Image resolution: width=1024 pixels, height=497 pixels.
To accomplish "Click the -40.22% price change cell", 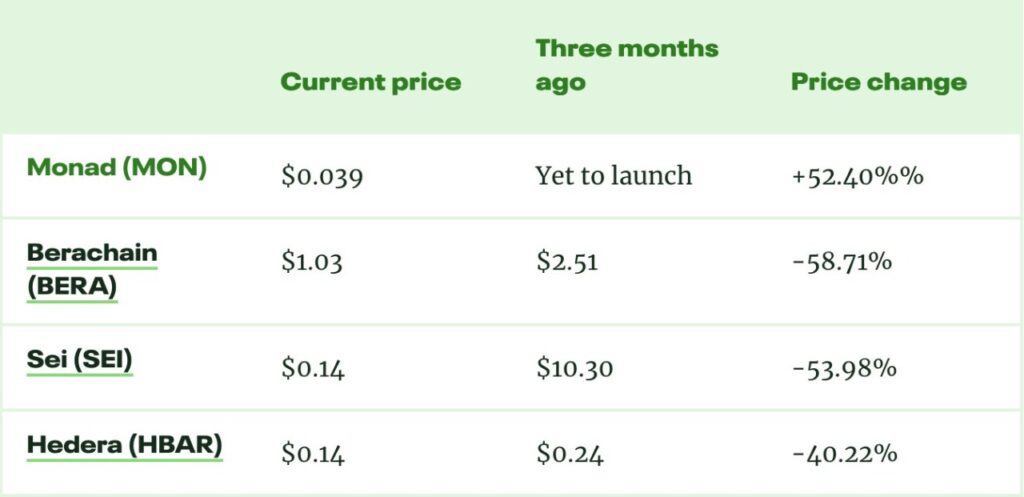I will [844, 455].
